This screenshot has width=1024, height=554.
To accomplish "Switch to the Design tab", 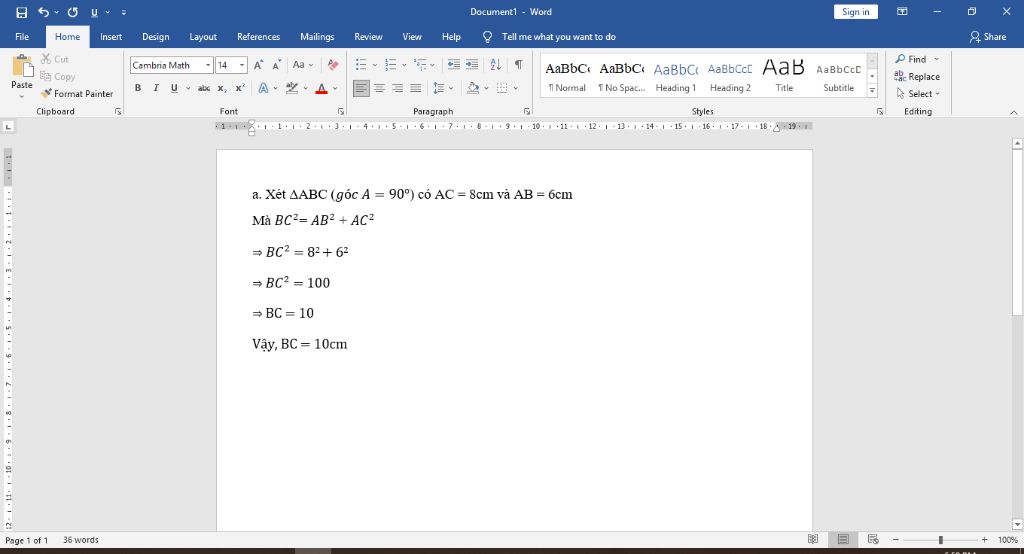I will click(x=155, y=37).
